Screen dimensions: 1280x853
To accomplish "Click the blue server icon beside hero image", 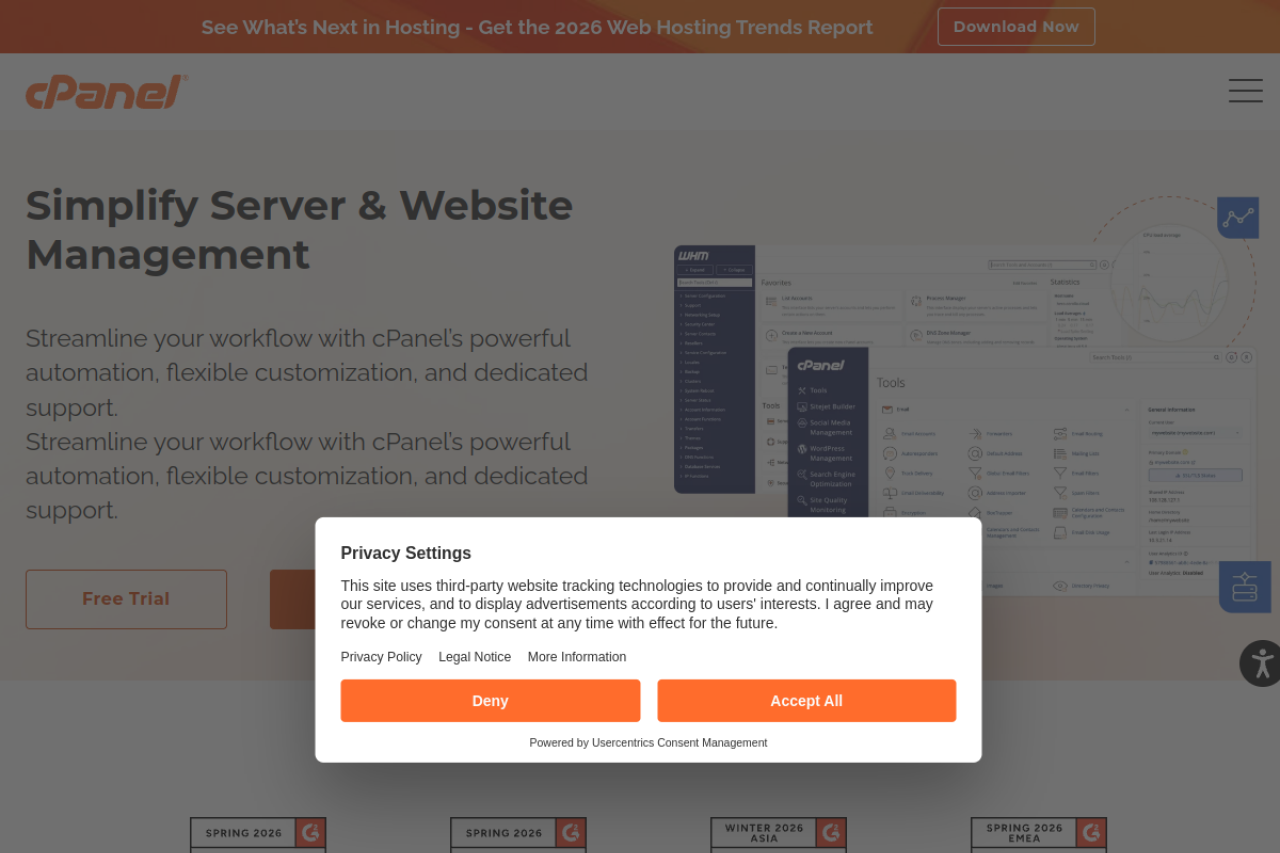I will click(1245, 587).
